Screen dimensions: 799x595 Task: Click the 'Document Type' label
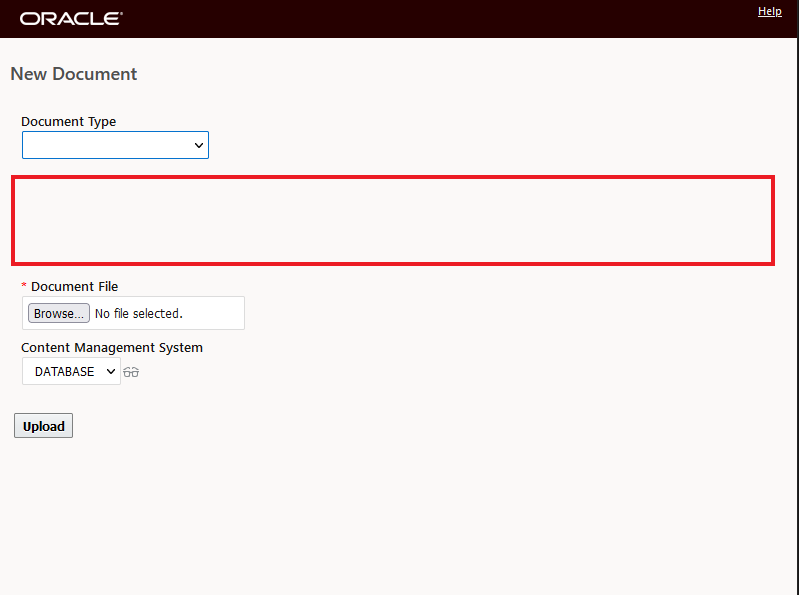click(x=68, y=122)
